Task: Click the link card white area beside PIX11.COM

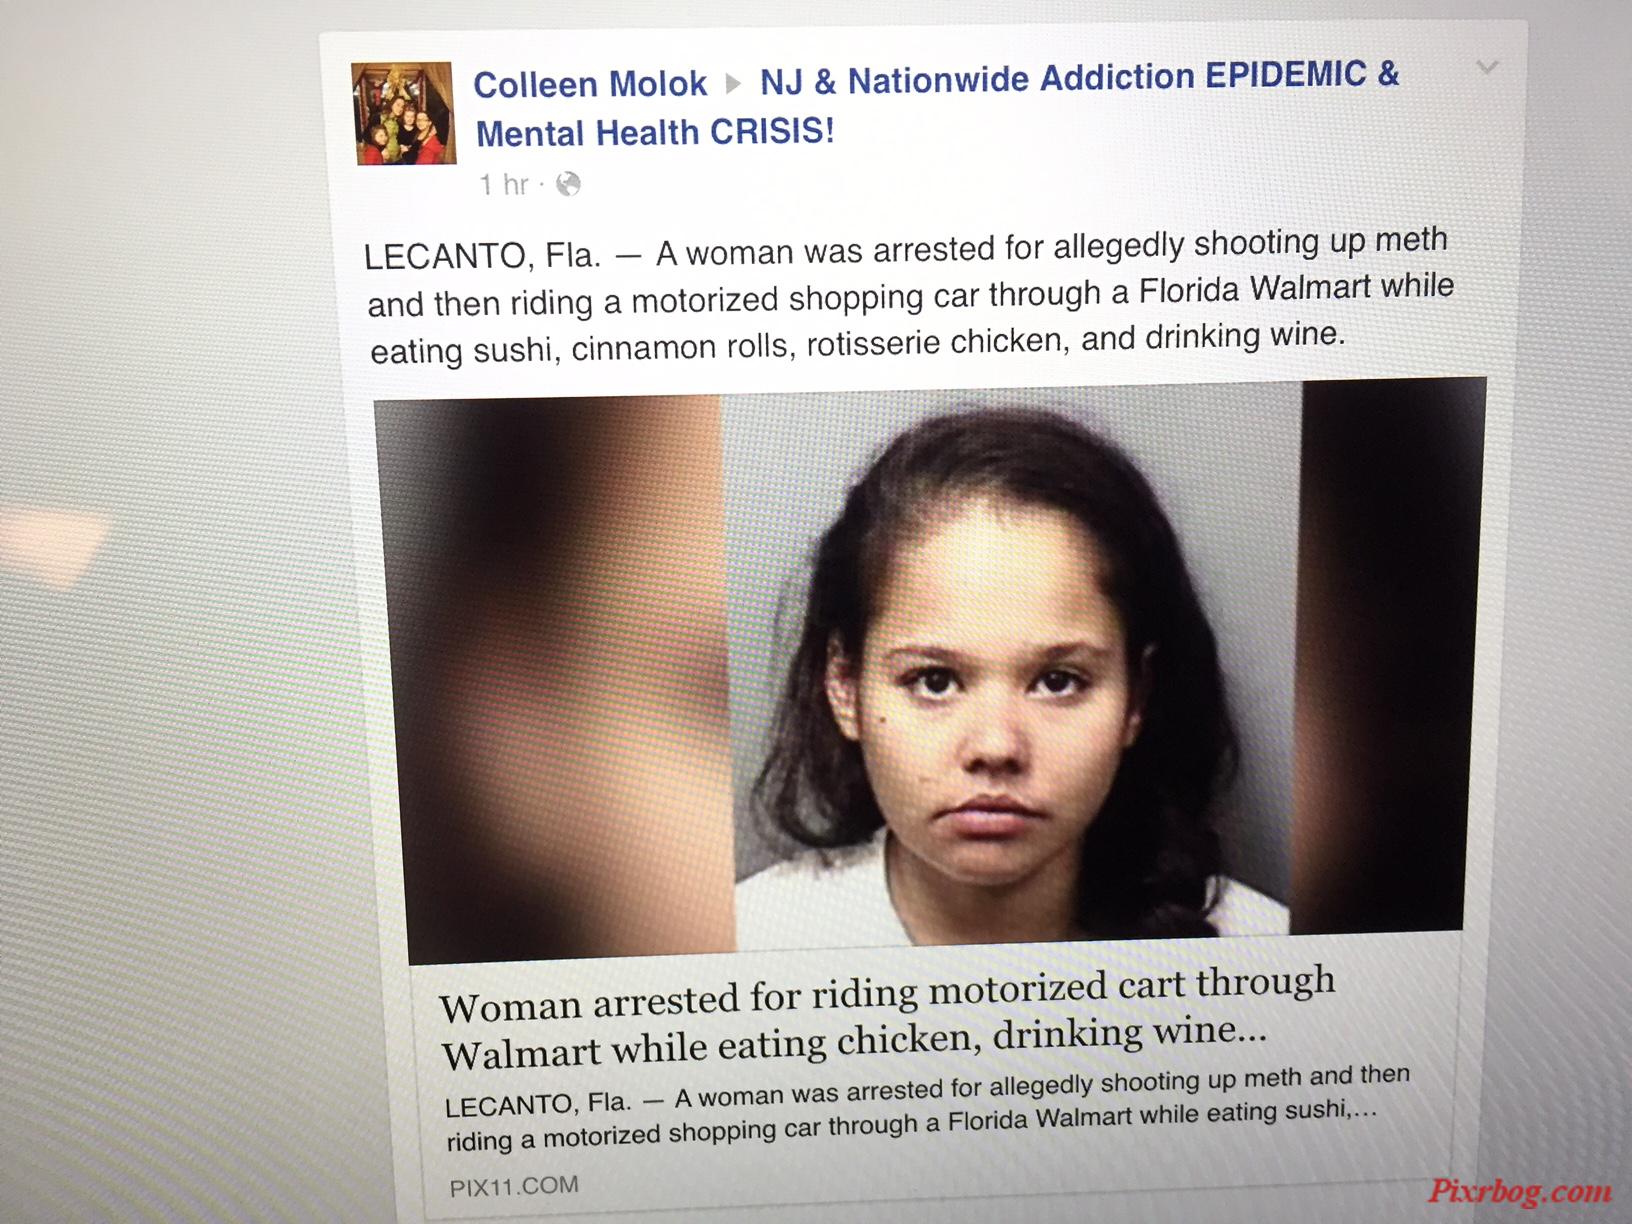Action: pyautogui.click(x=1000, y=1180)
